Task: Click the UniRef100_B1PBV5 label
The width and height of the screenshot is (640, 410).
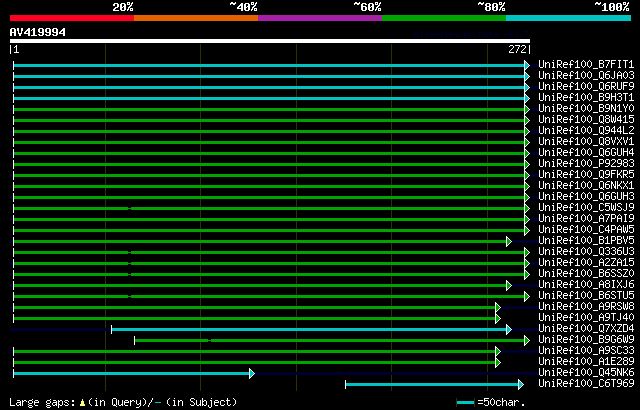Action: click(x=586, y=241)
